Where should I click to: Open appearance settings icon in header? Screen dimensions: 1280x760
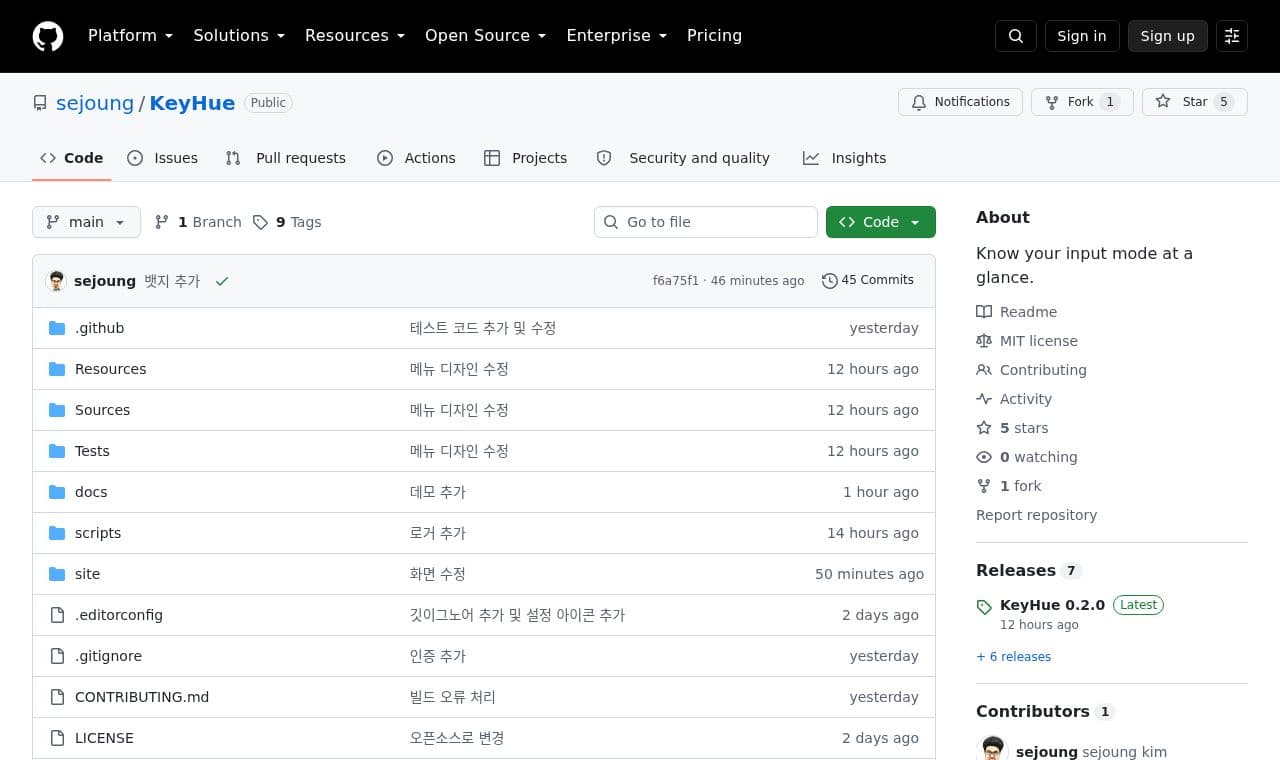coord(1232,36)
